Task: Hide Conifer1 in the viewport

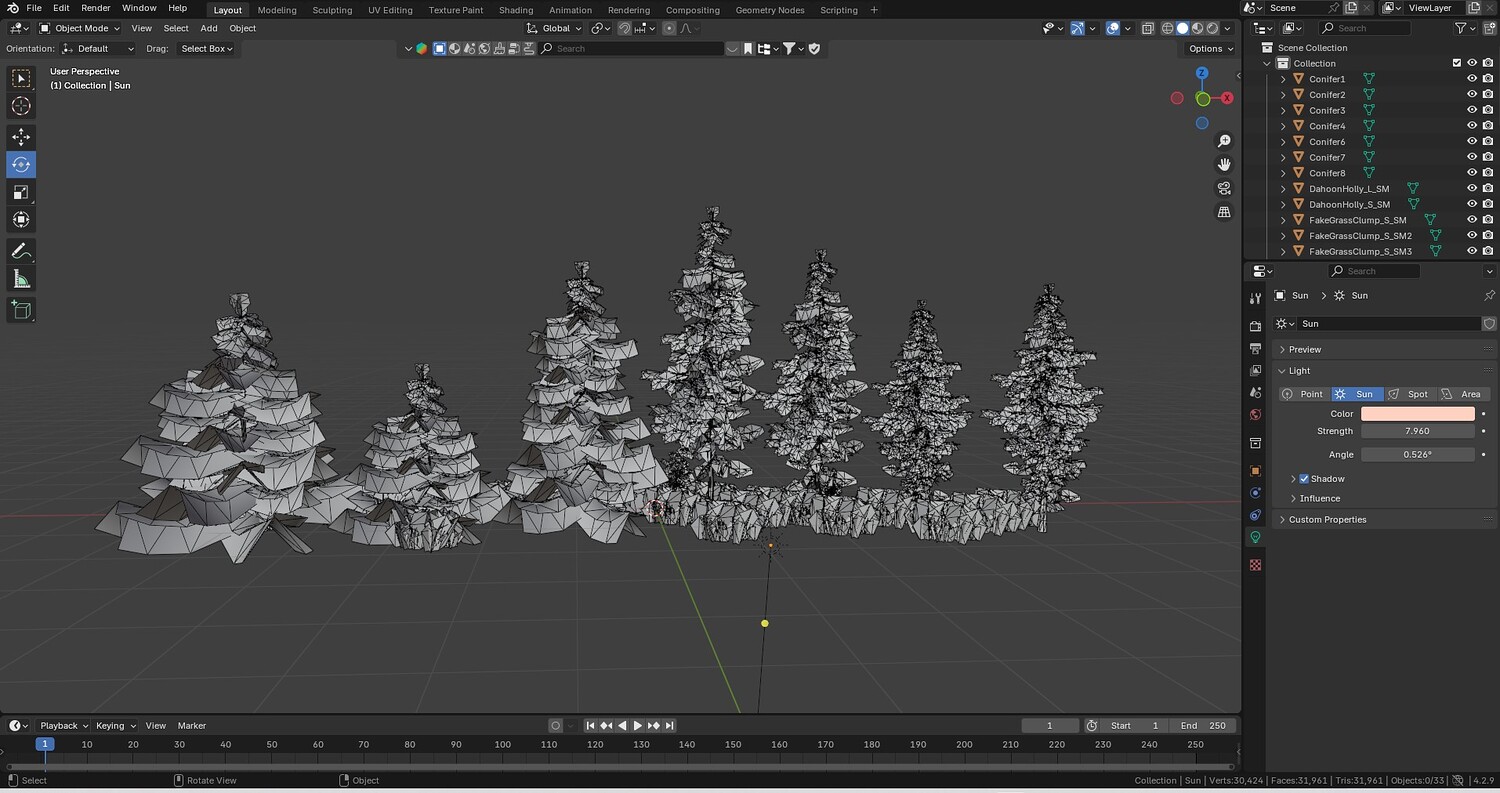Action: tap(1472, 79)
